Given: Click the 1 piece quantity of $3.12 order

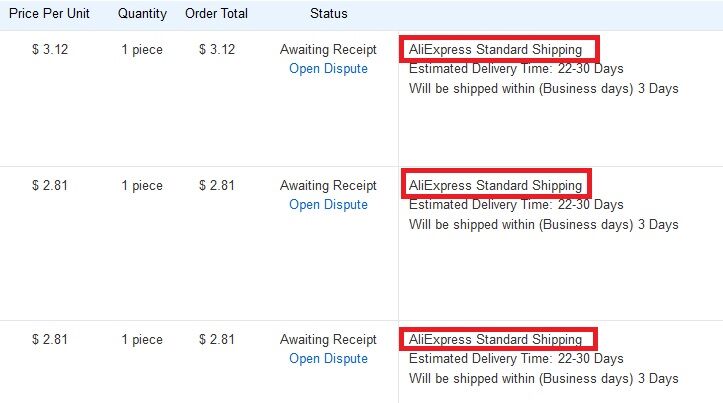Looking at the screenshot, I should click(x=142, y=49).
